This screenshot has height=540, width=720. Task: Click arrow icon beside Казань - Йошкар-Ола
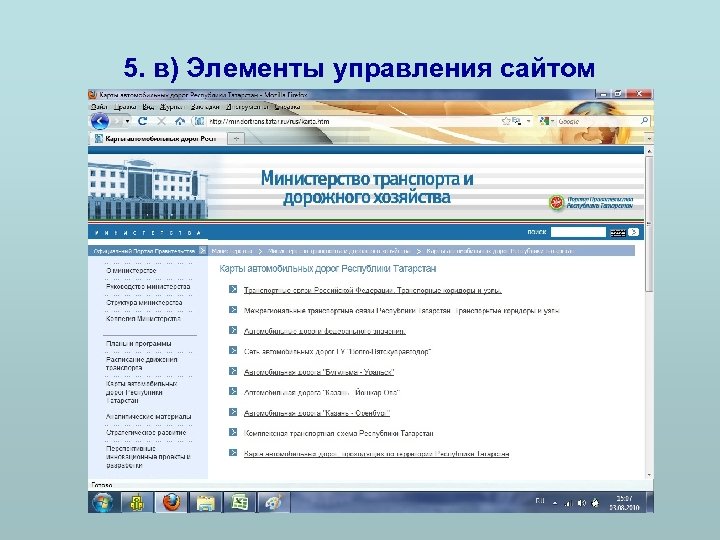coord(233,391)
